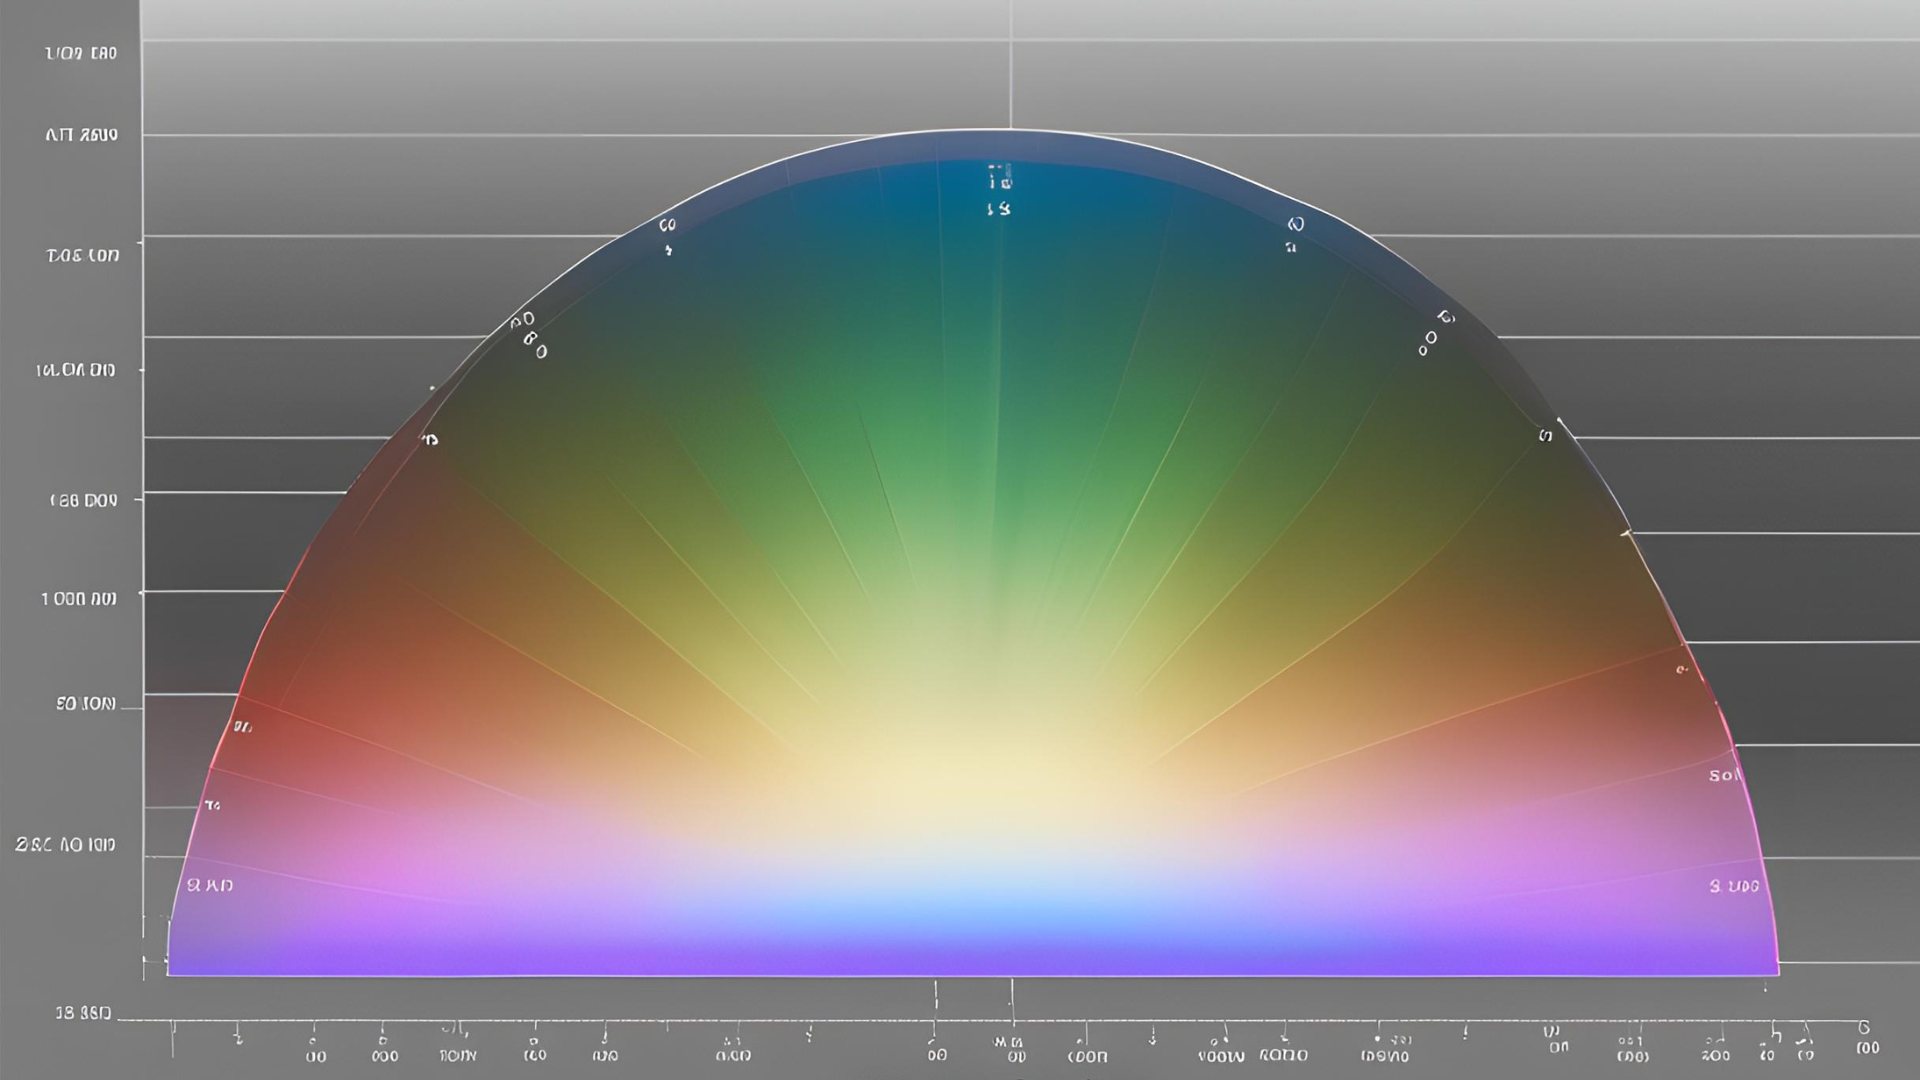Click the 'S 100' label at lower right
This screenshot has height=1080, width=1920.
1734,886
